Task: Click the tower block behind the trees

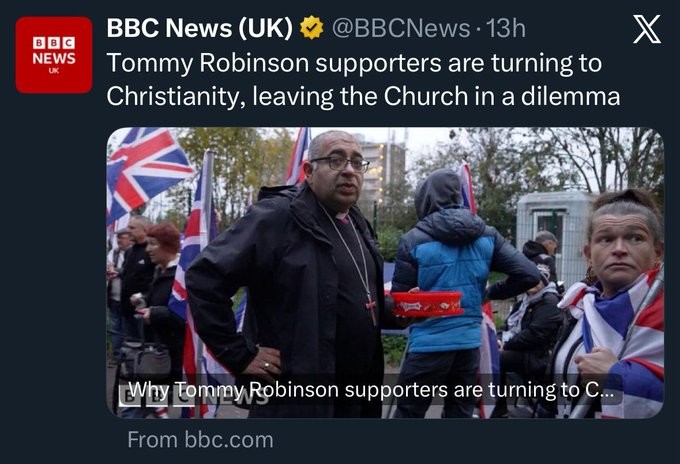Action: [382, 171]
